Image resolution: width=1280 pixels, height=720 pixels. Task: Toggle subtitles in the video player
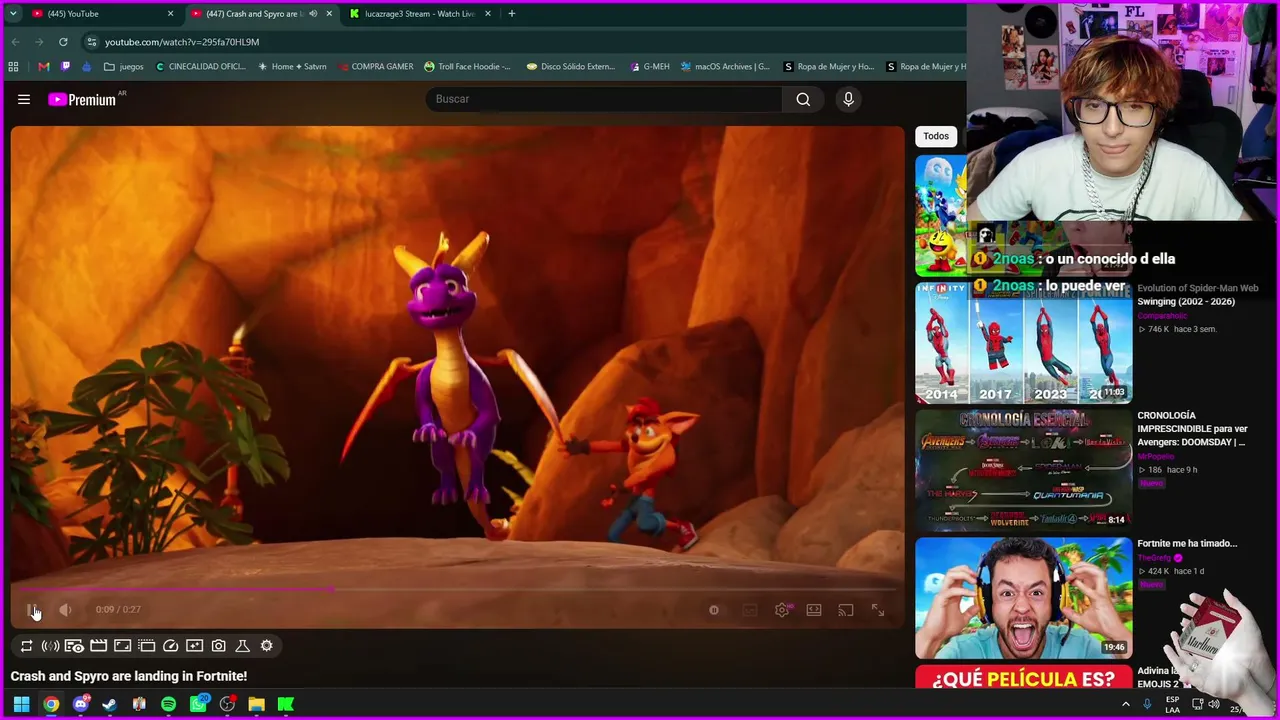tap(750, 610)
